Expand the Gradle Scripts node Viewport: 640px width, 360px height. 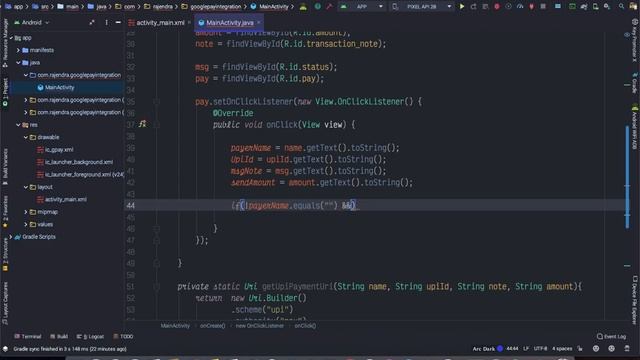11,237
